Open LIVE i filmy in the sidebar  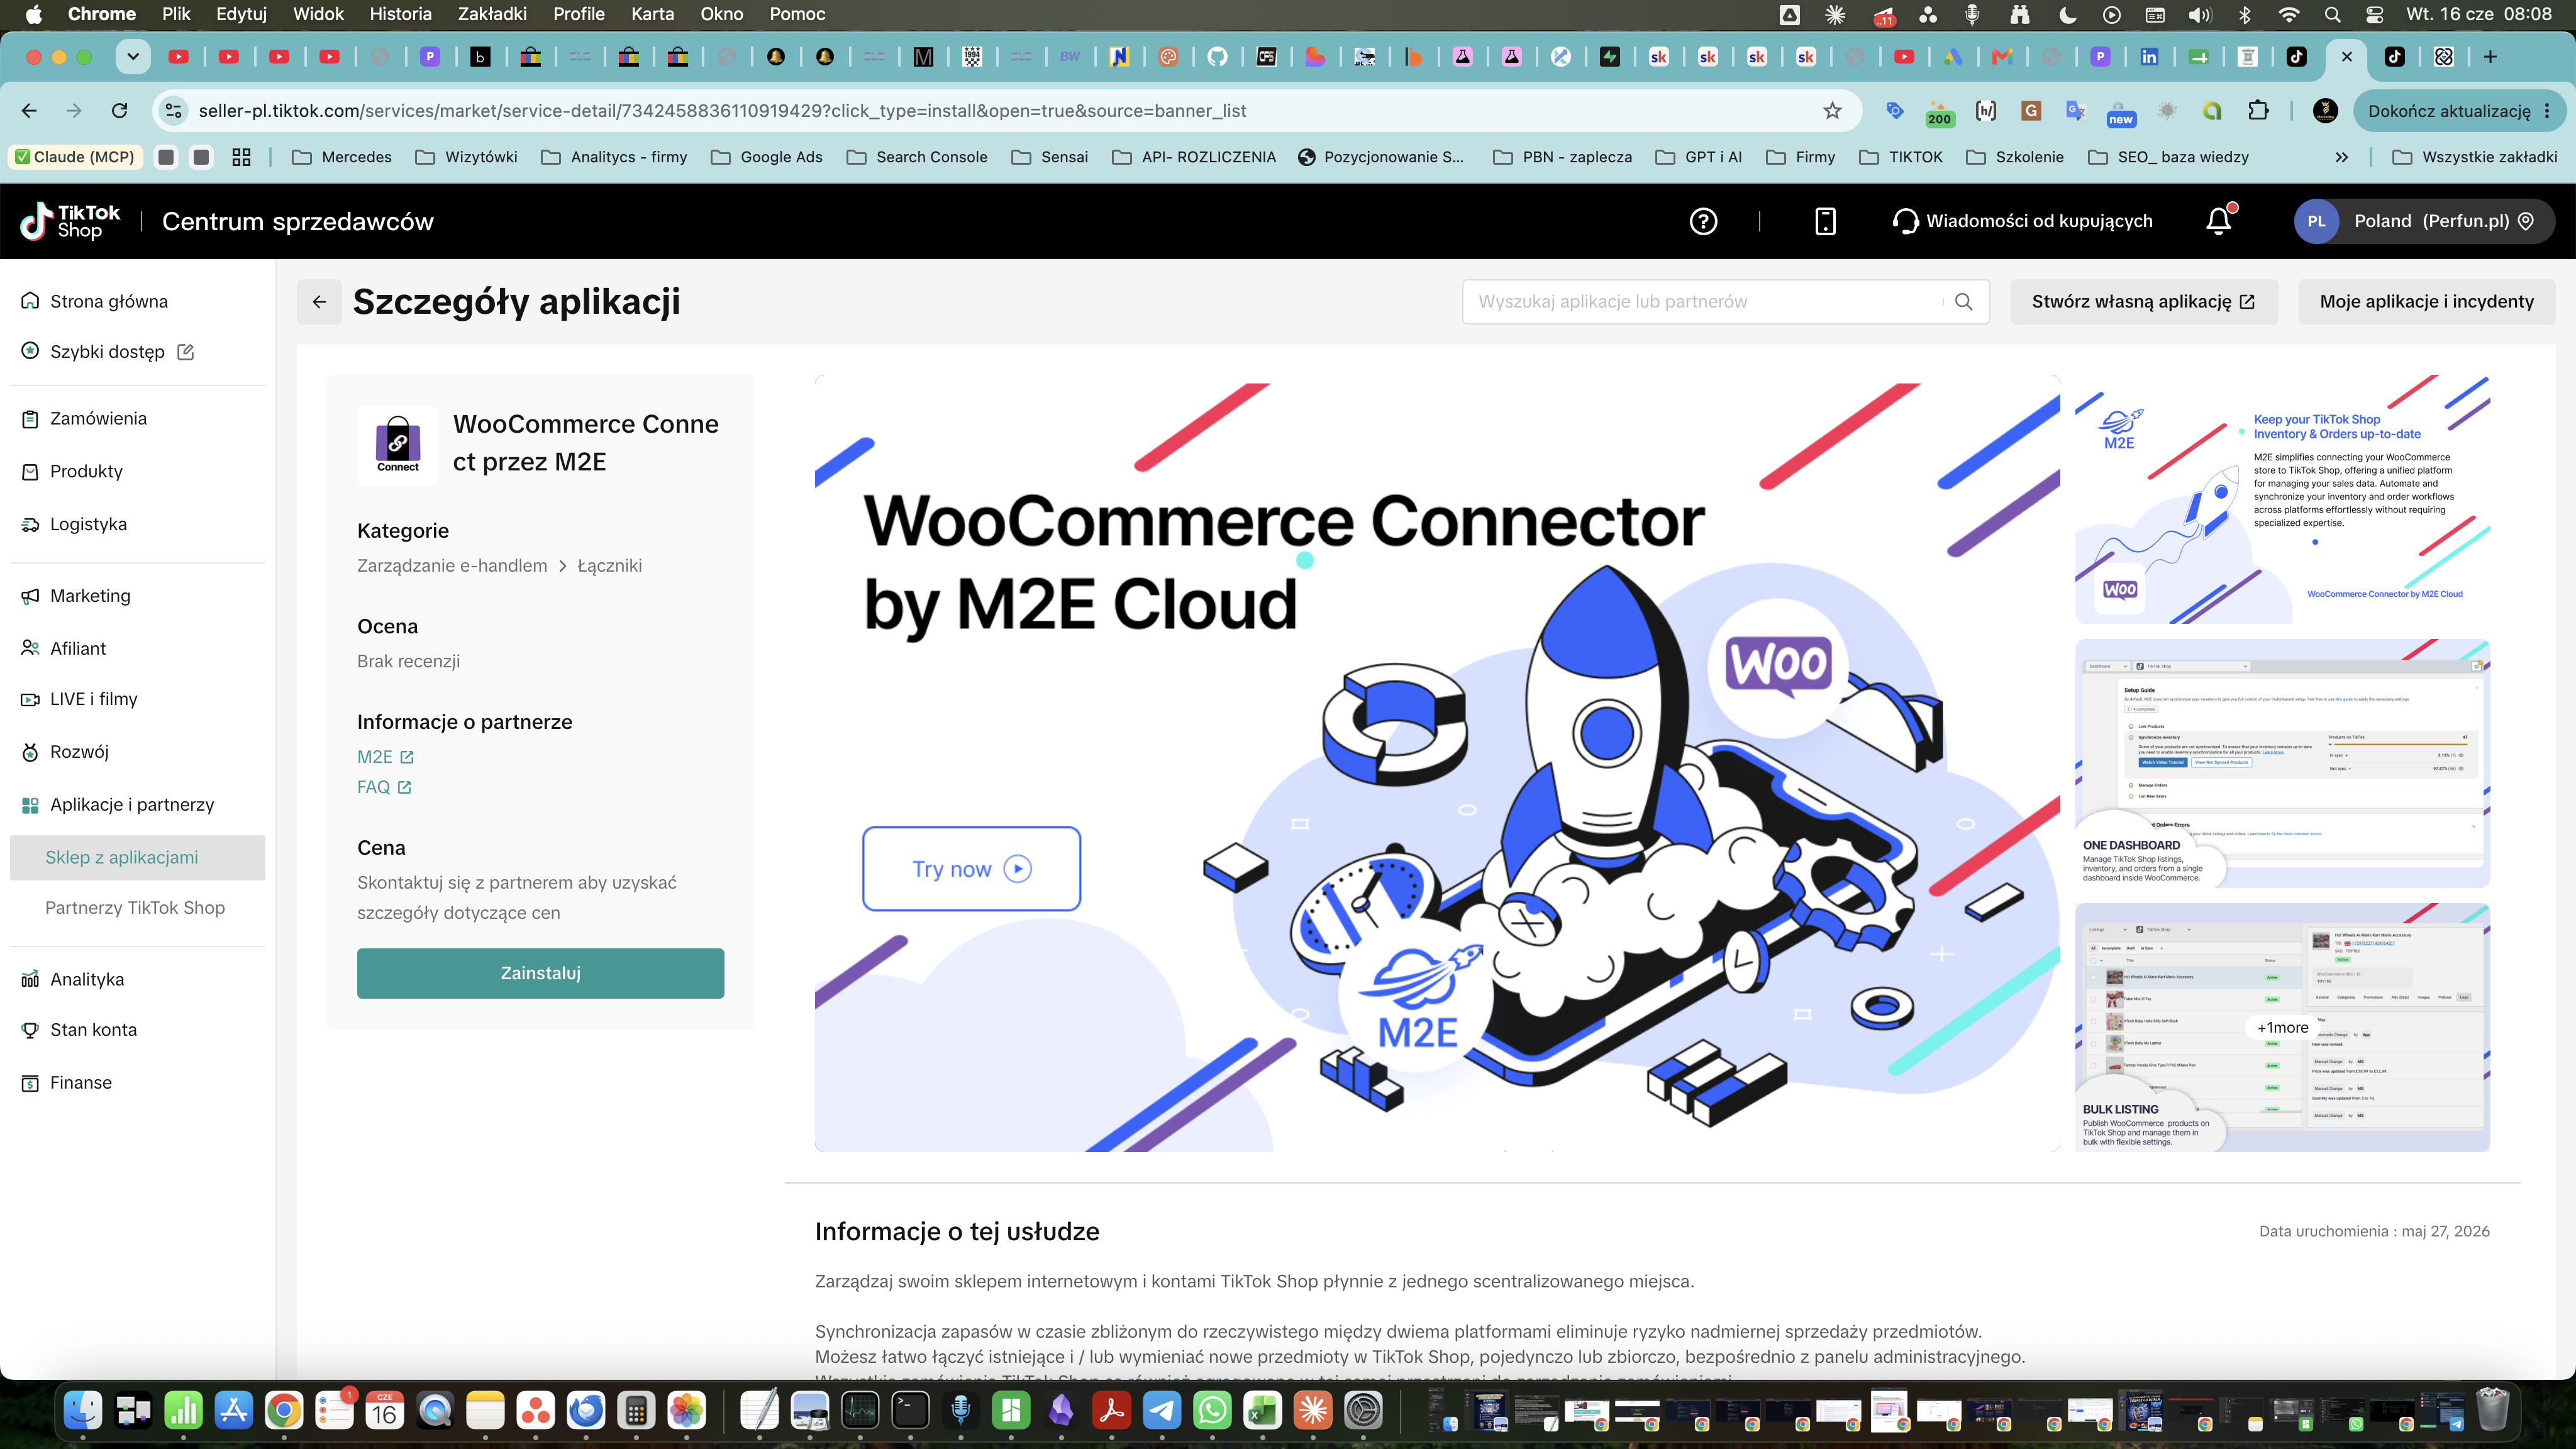click(x=93, y=699)
